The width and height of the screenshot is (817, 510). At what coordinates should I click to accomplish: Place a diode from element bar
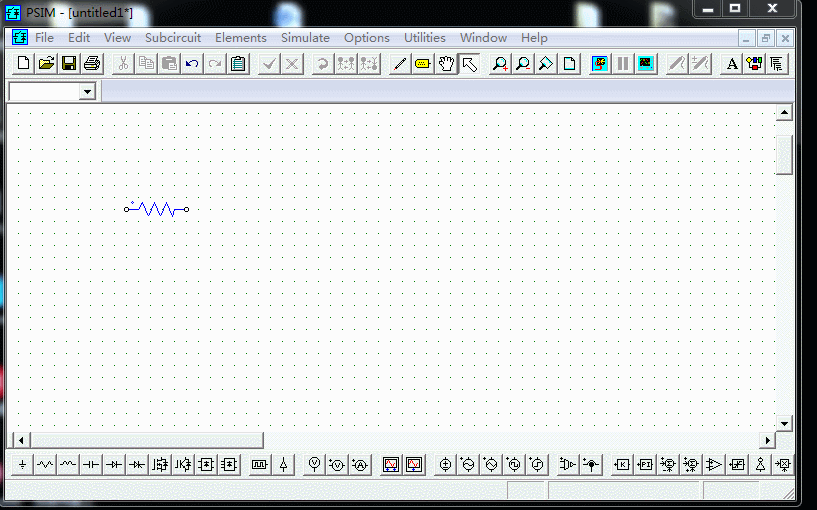point(114,464)
